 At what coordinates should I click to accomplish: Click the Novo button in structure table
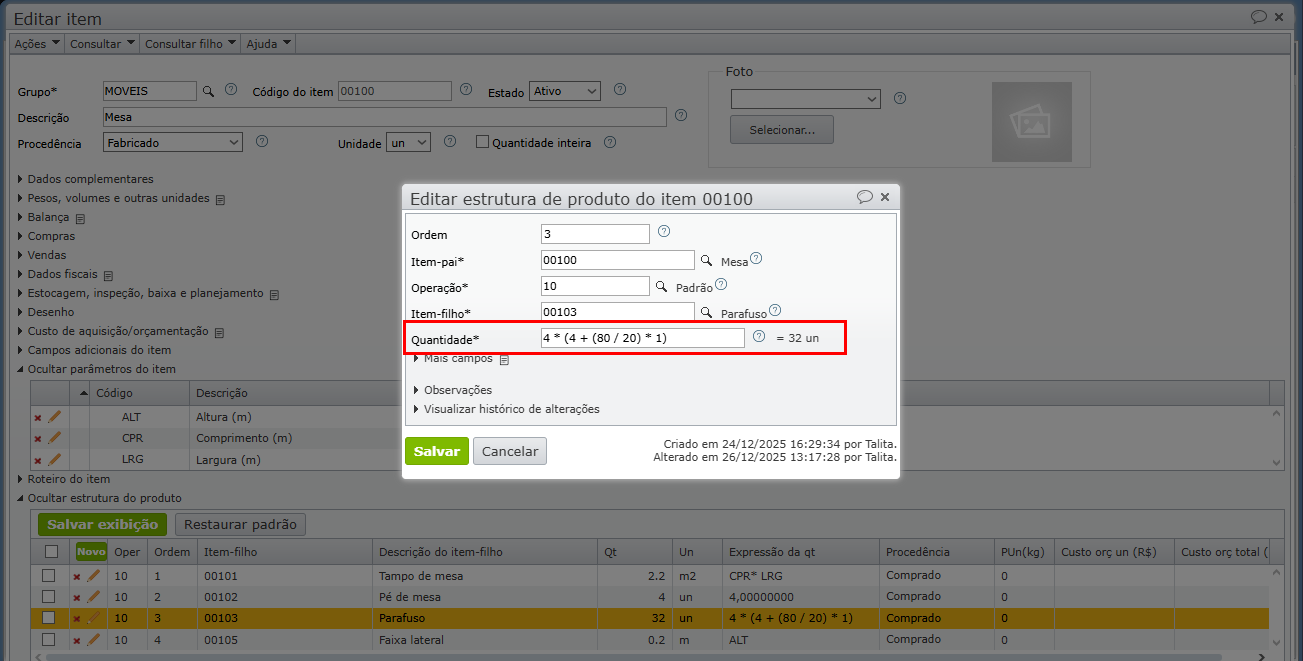pyautogui.click(x=91, y=552)
